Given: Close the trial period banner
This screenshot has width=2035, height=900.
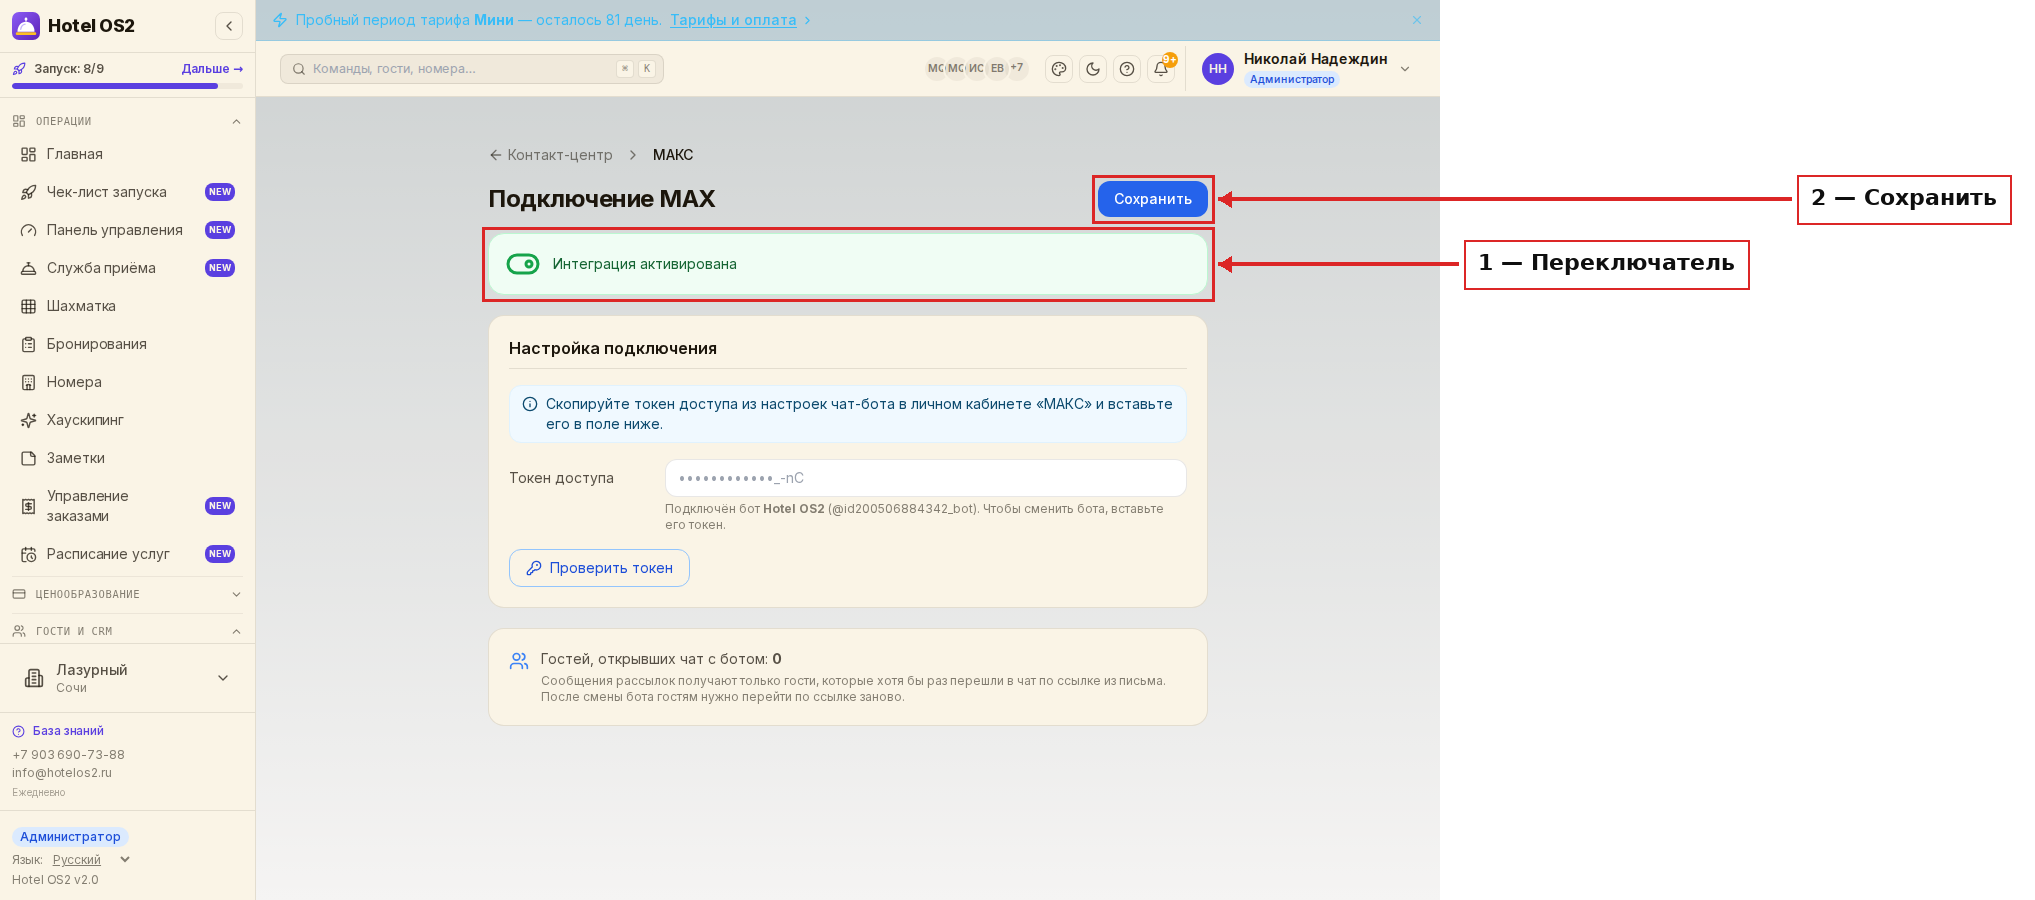Looking at the screenshot, I should (1417, 20).
